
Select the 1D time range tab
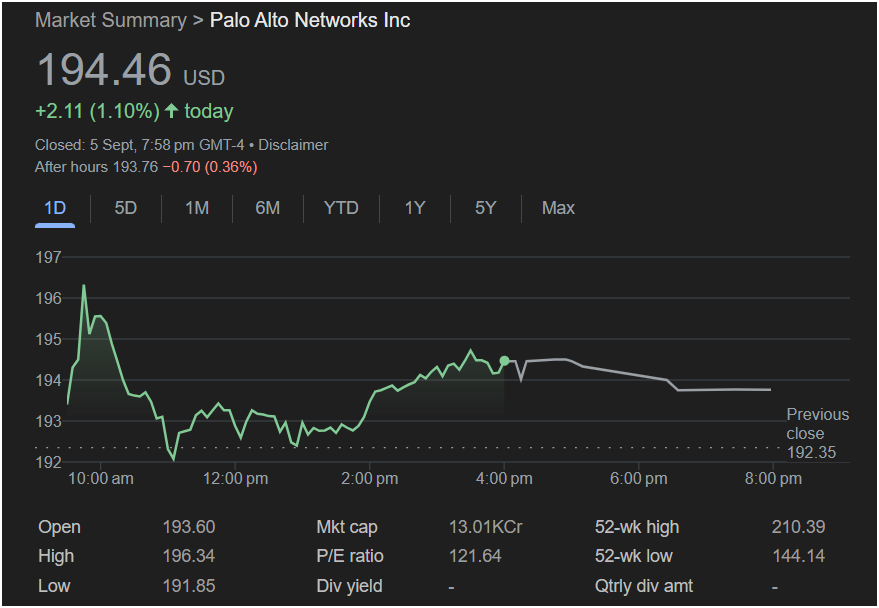tap(55, 208)
